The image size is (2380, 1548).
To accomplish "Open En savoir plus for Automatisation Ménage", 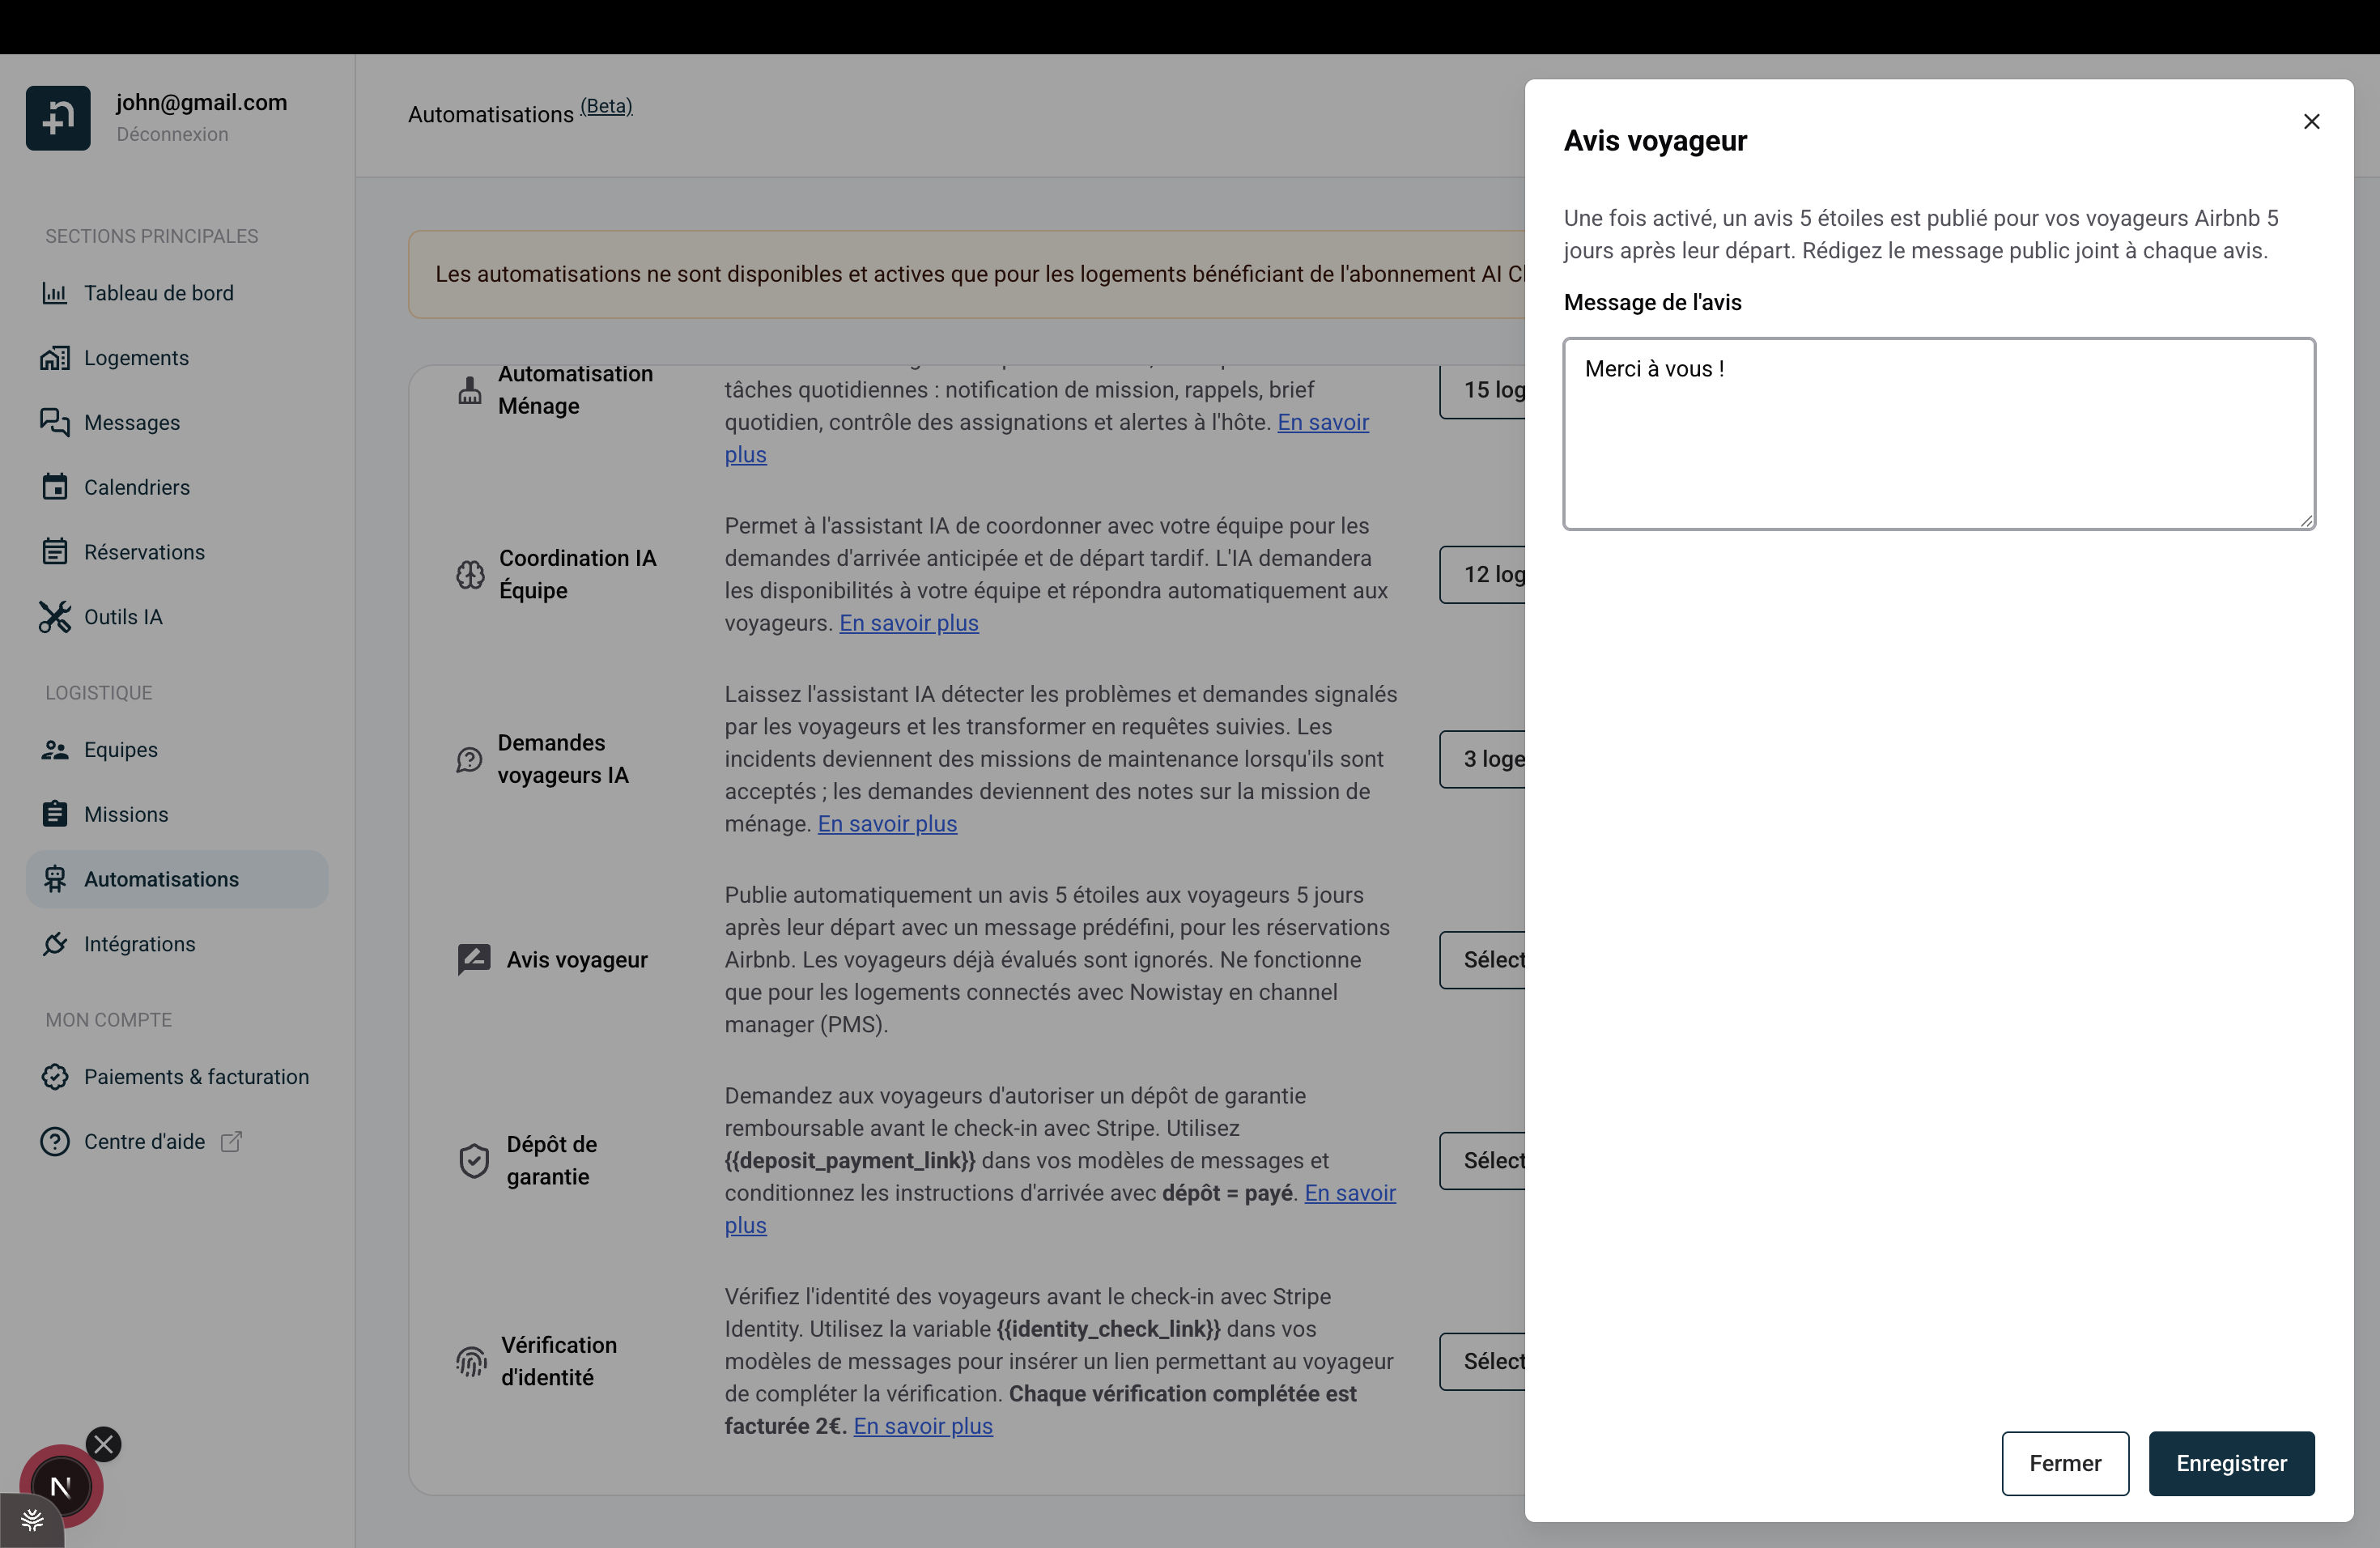I will coord(1323,422).
